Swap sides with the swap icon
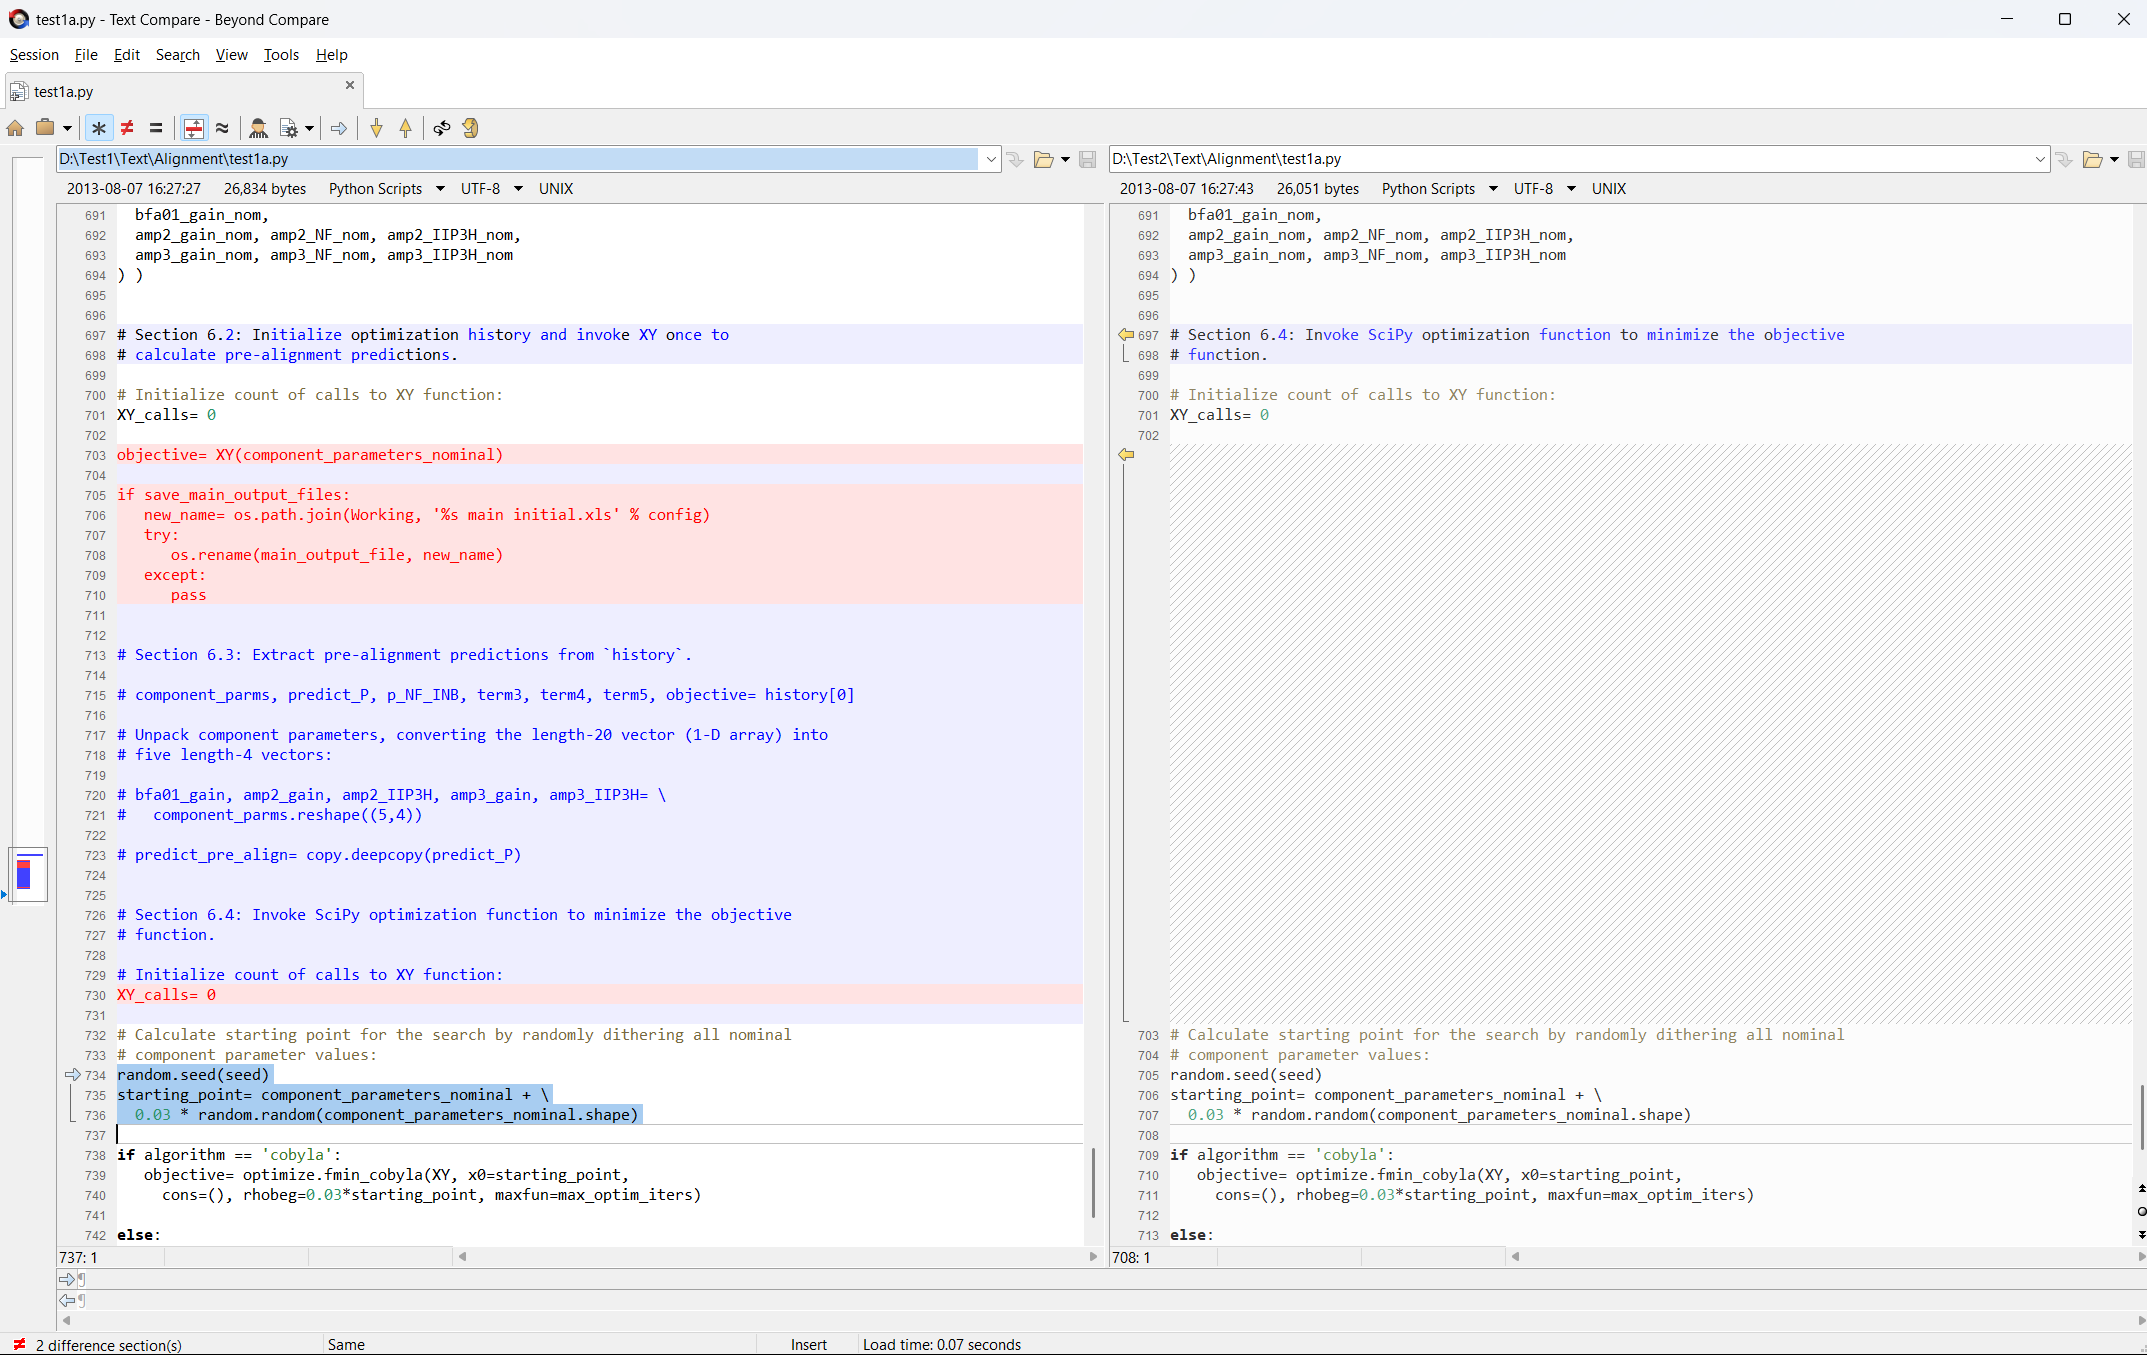 point(441,128)
